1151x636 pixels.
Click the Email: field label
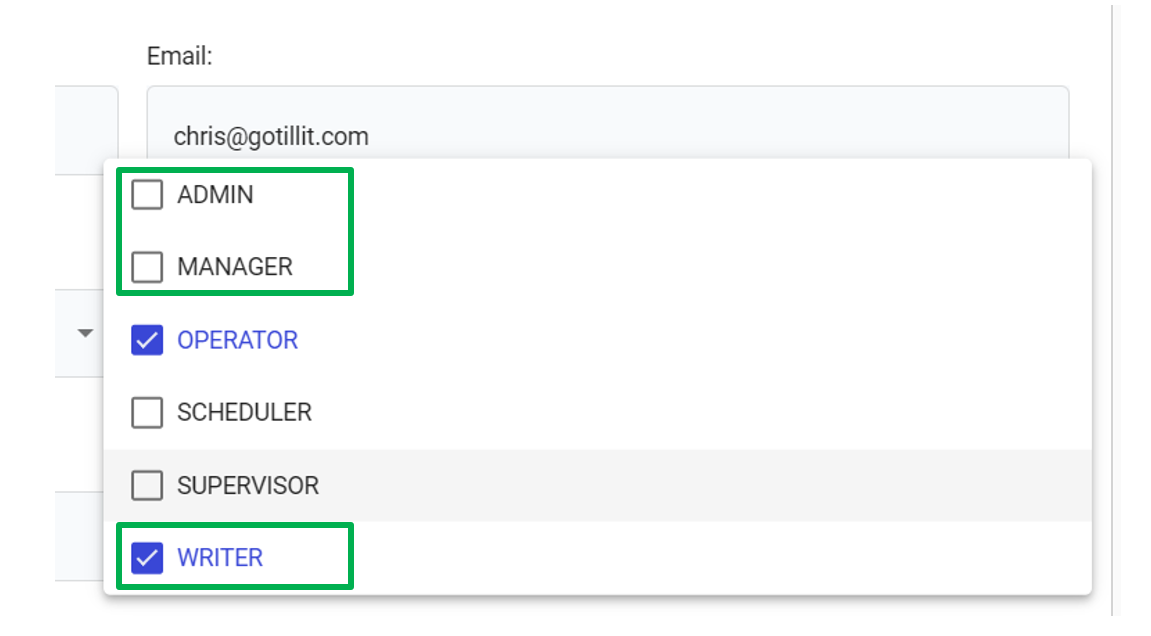coord(180,56)
